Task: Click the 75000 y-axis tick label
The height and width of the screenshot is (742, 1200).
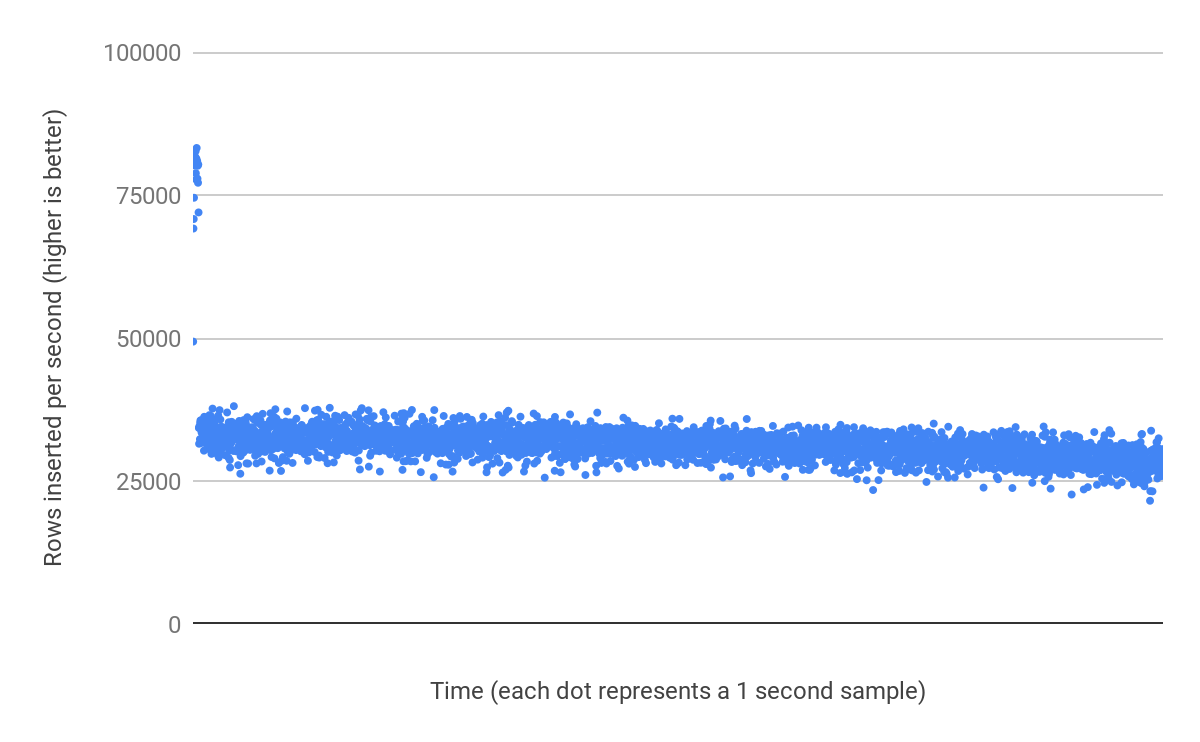Action: (148, 196)
